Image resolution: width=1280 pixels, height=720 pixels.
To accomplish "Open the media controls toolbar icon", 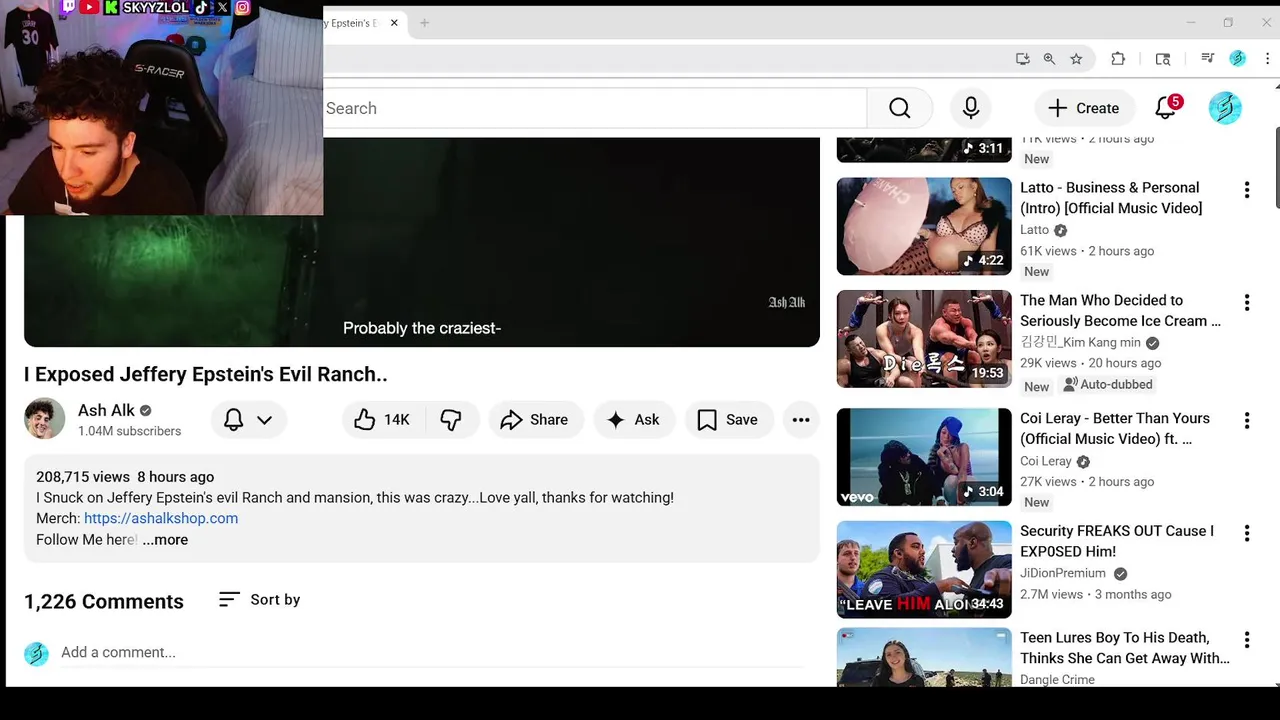I will (1207, 59).
